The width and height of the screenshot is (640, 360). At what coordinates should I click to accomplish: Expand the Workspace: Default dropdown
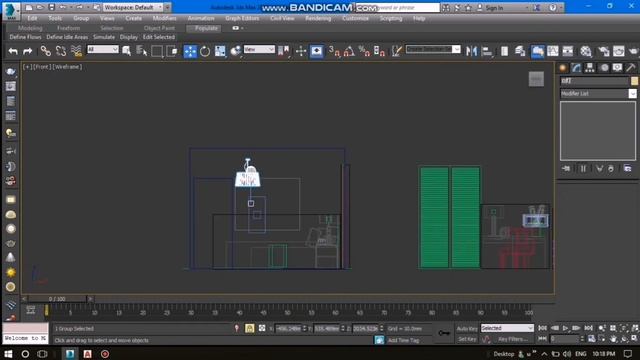[x=133, y=7]
